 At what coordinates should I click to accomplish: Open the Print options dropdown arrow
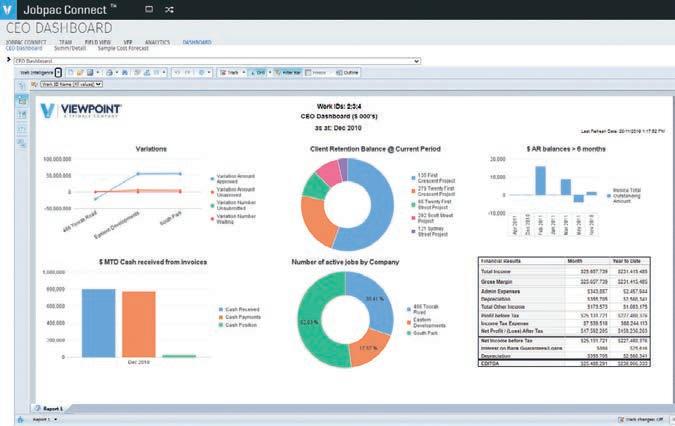(x=117, y=73)
